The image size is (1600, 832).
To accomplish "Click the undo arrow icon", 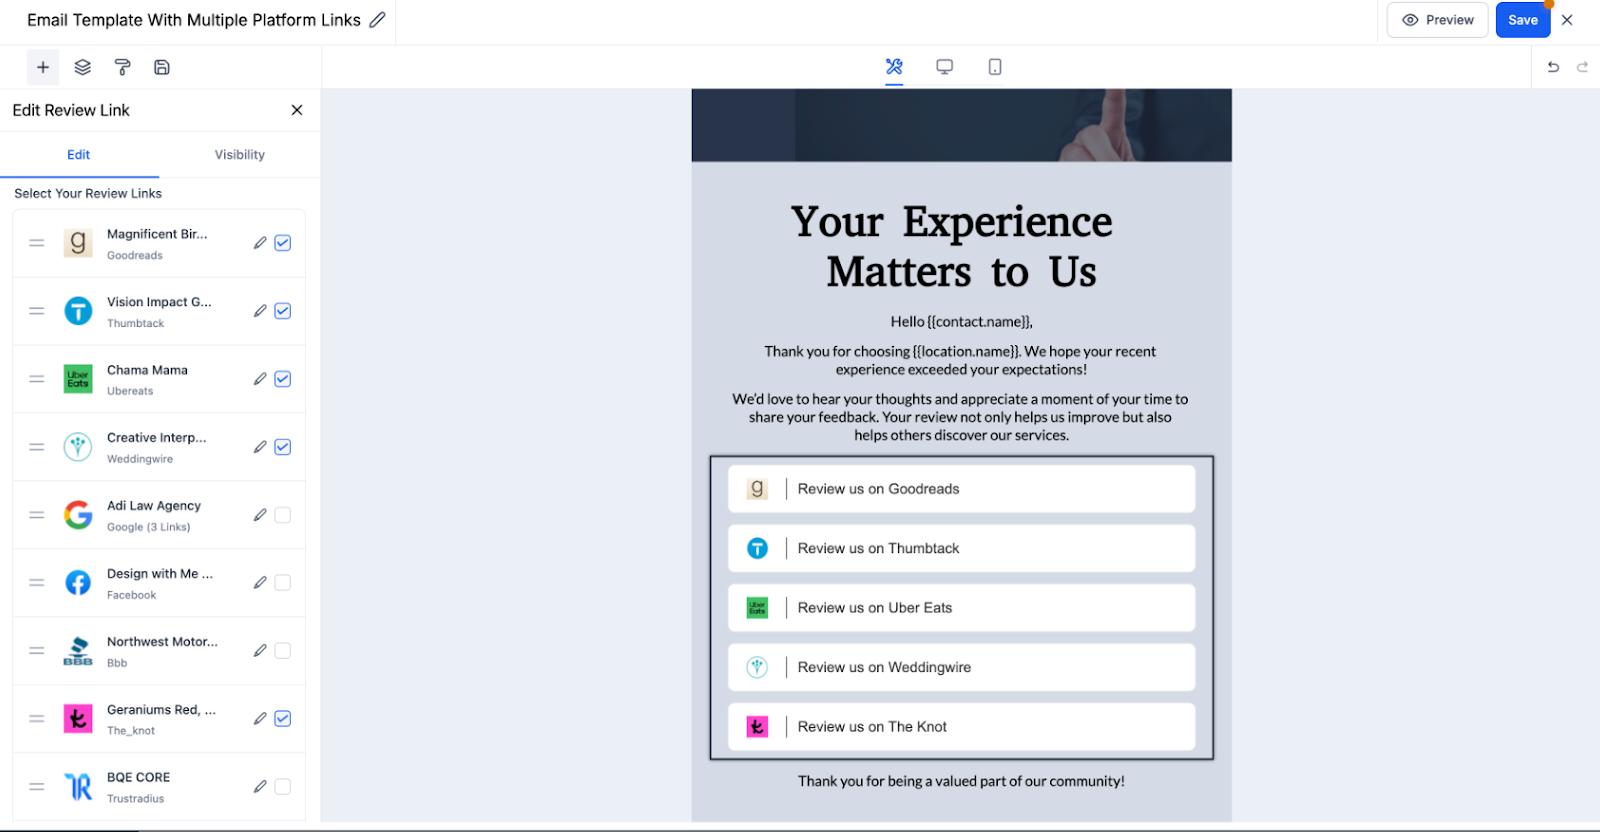I will click(1553, 67).
